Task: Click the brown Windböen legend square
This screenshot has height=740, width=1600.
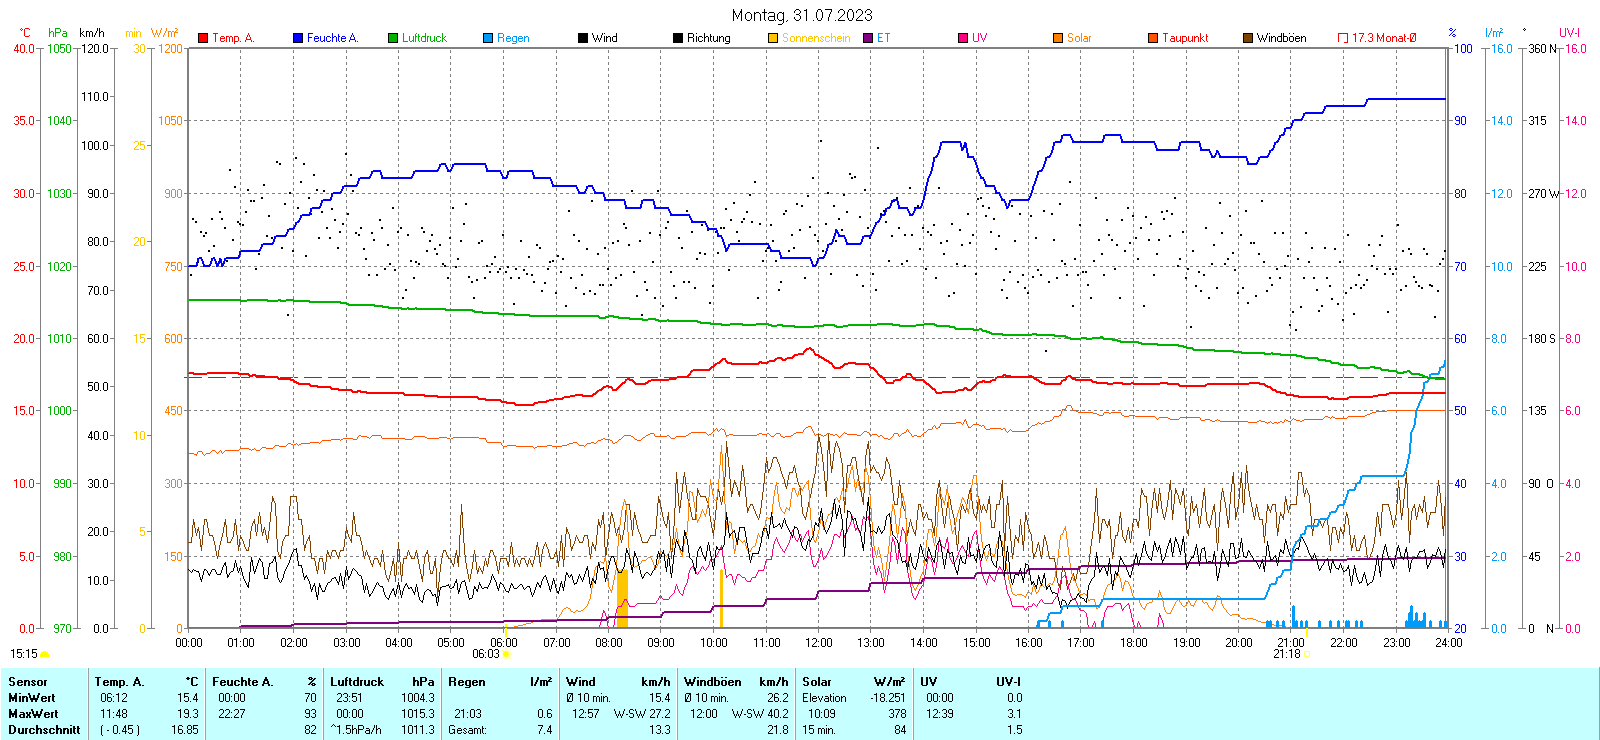Action: click(1248, 38)
